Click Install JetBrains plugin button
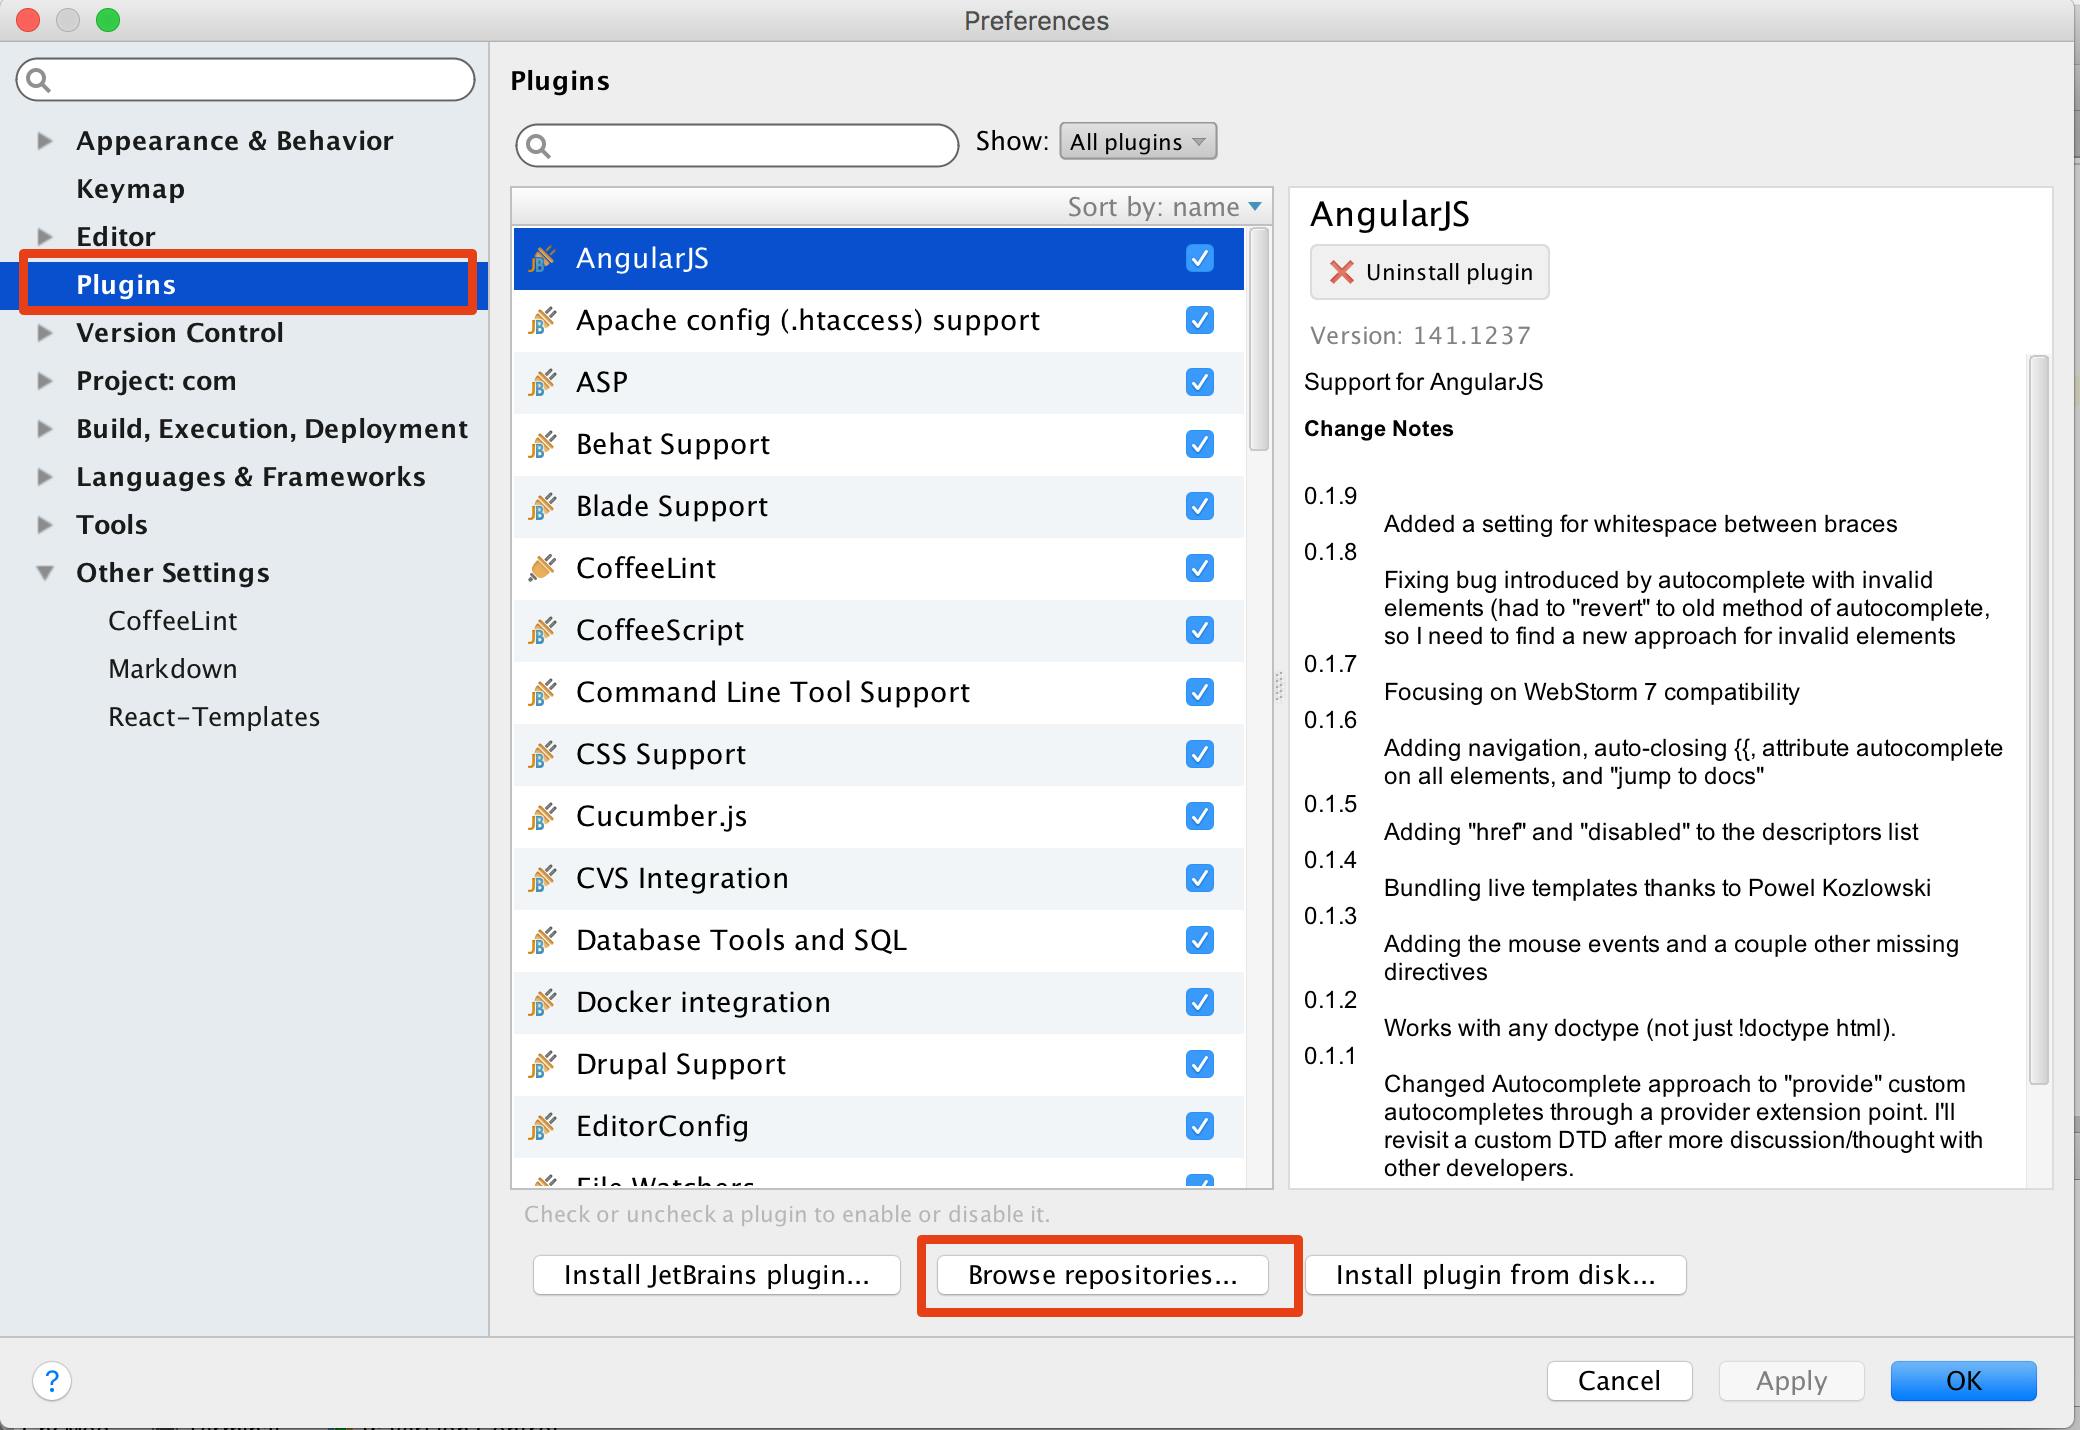 (x=717, y=1275)
